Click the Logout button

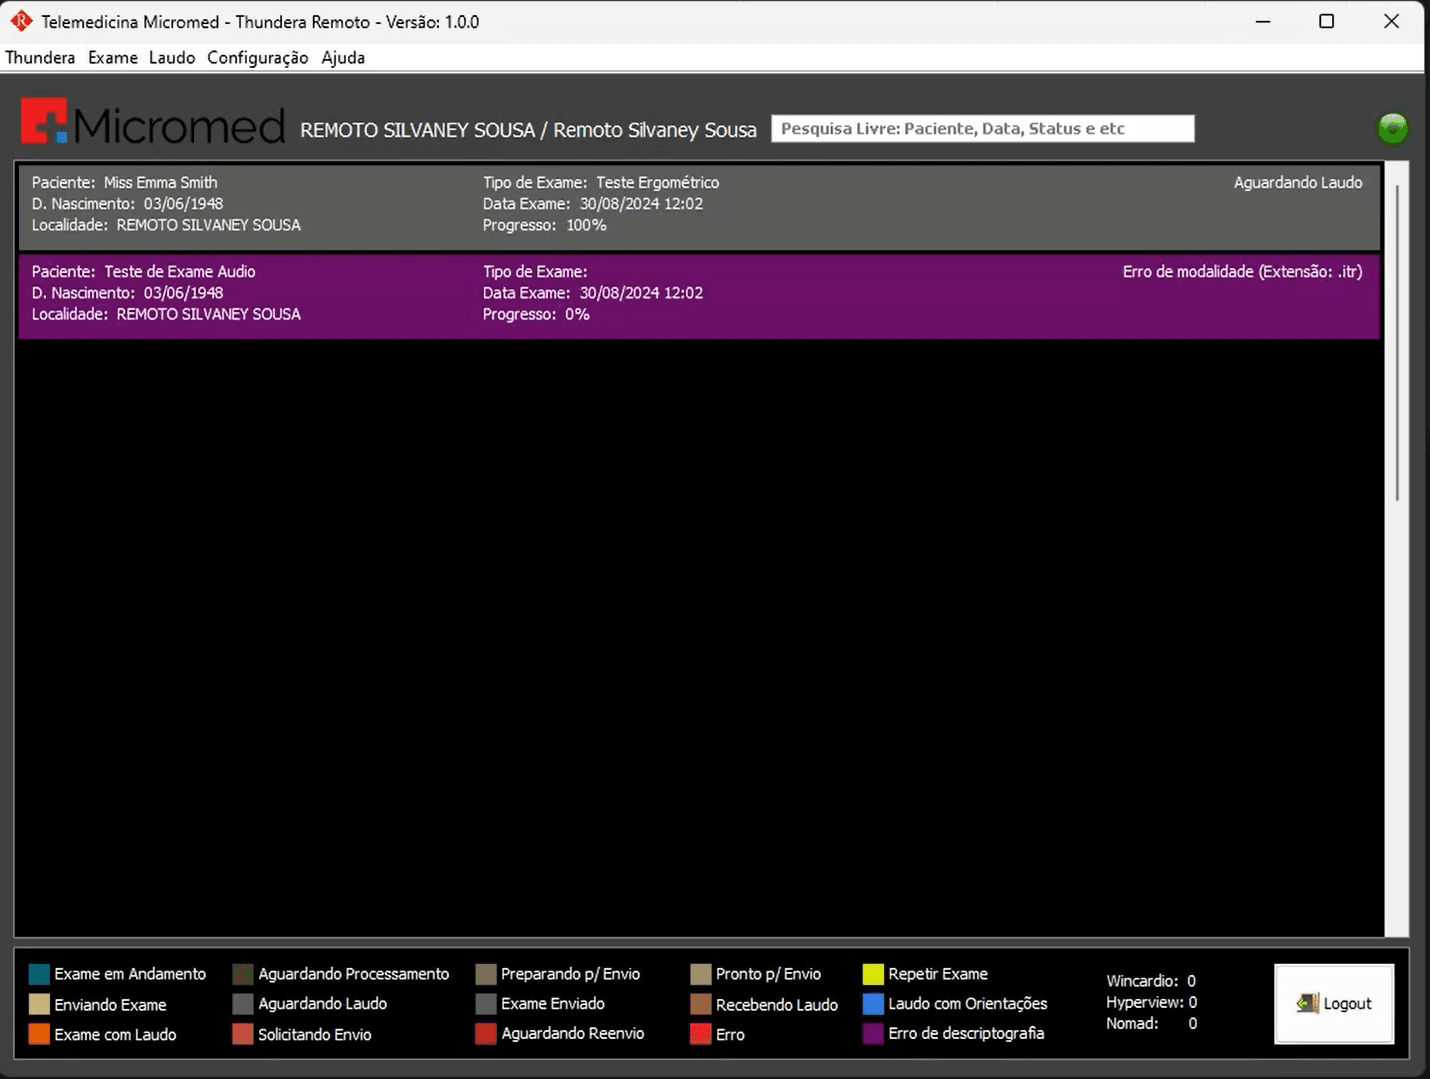click(1333, 1004)
